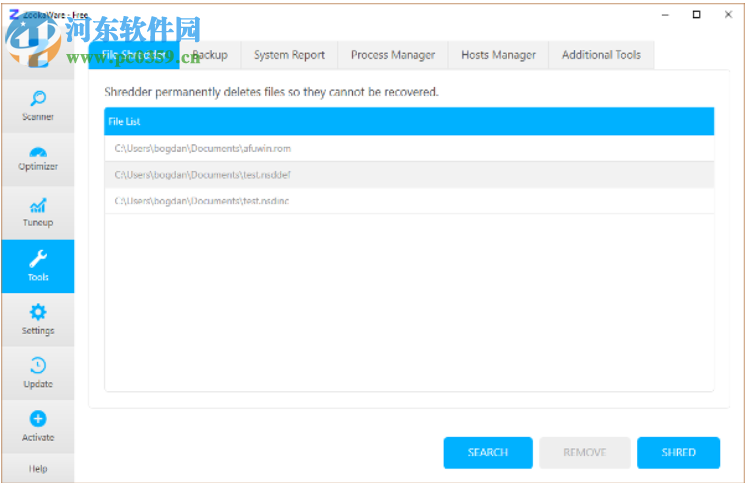
Task: Click the File List column header
Action: pyautogui.click(x=409, y=121)
